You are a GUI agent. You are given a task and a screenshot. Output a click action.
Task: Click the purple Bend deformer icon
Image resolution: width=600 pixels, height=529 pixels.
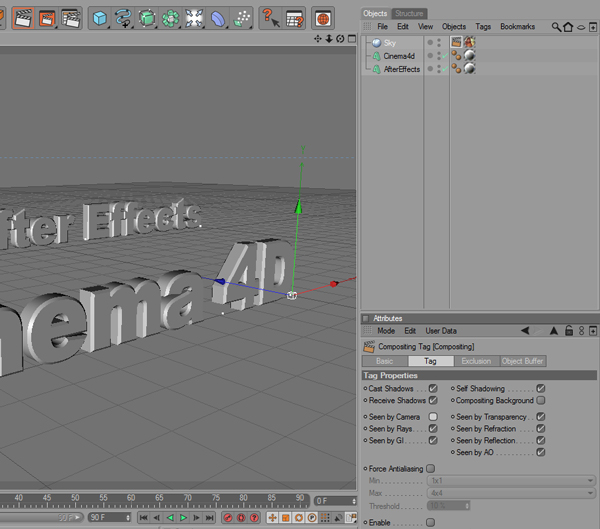click(x=217, y=18)
